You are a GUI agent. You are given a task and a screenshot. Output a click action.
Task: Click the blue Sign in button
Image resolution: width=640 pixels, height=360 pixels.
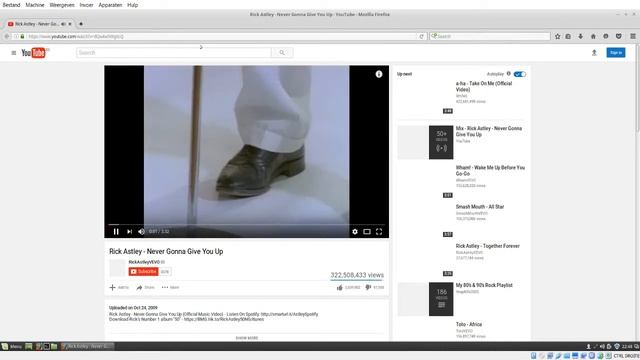click(x=616, y=53)
